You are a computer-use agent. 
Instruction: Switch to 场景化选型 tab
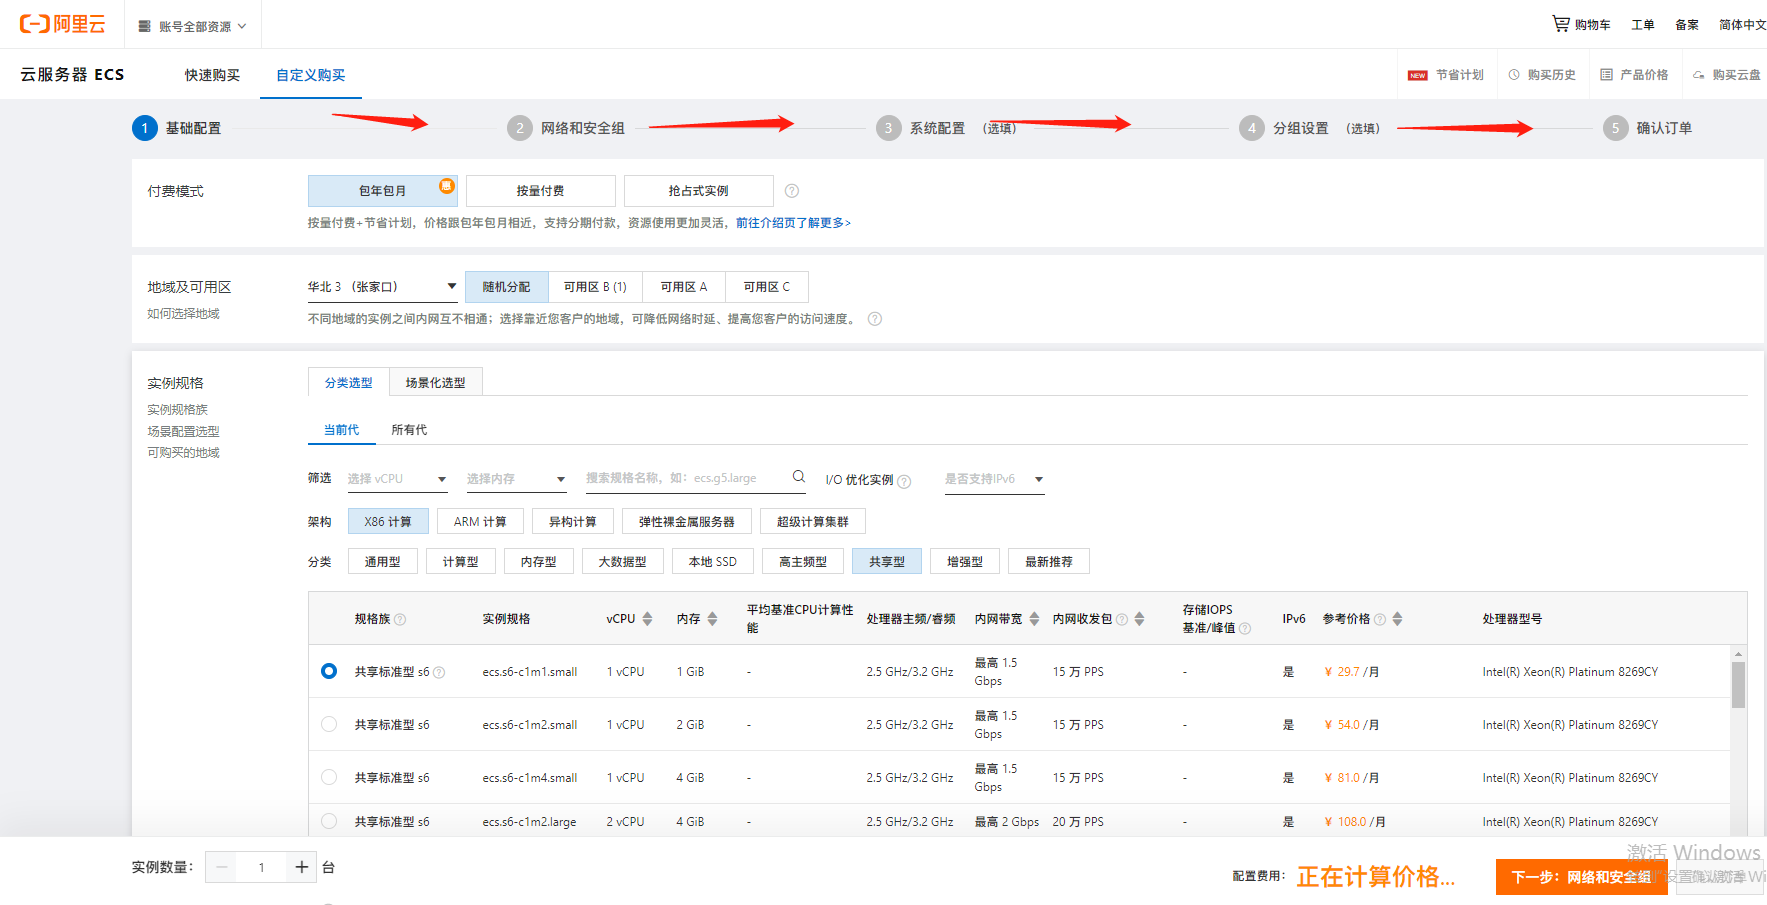[x=436, y=383]
